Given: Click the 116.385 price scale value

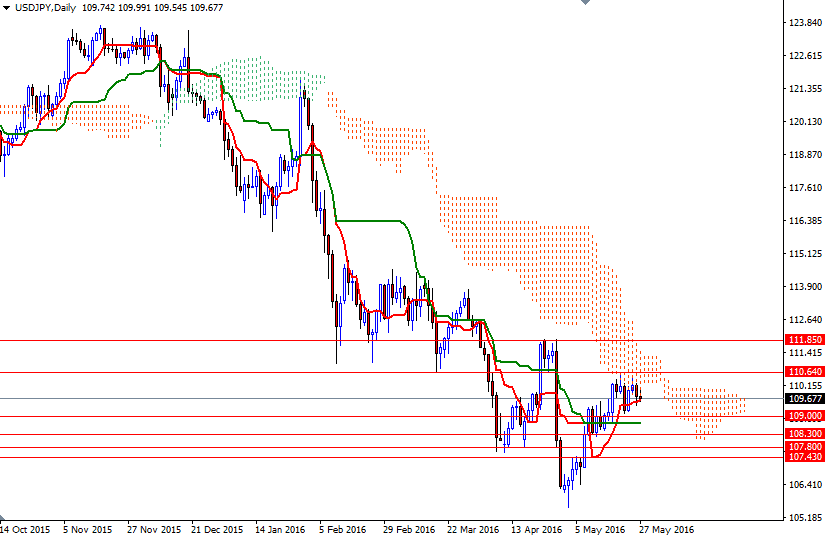Looking at the screenshot, I should [x=805, y=221].
